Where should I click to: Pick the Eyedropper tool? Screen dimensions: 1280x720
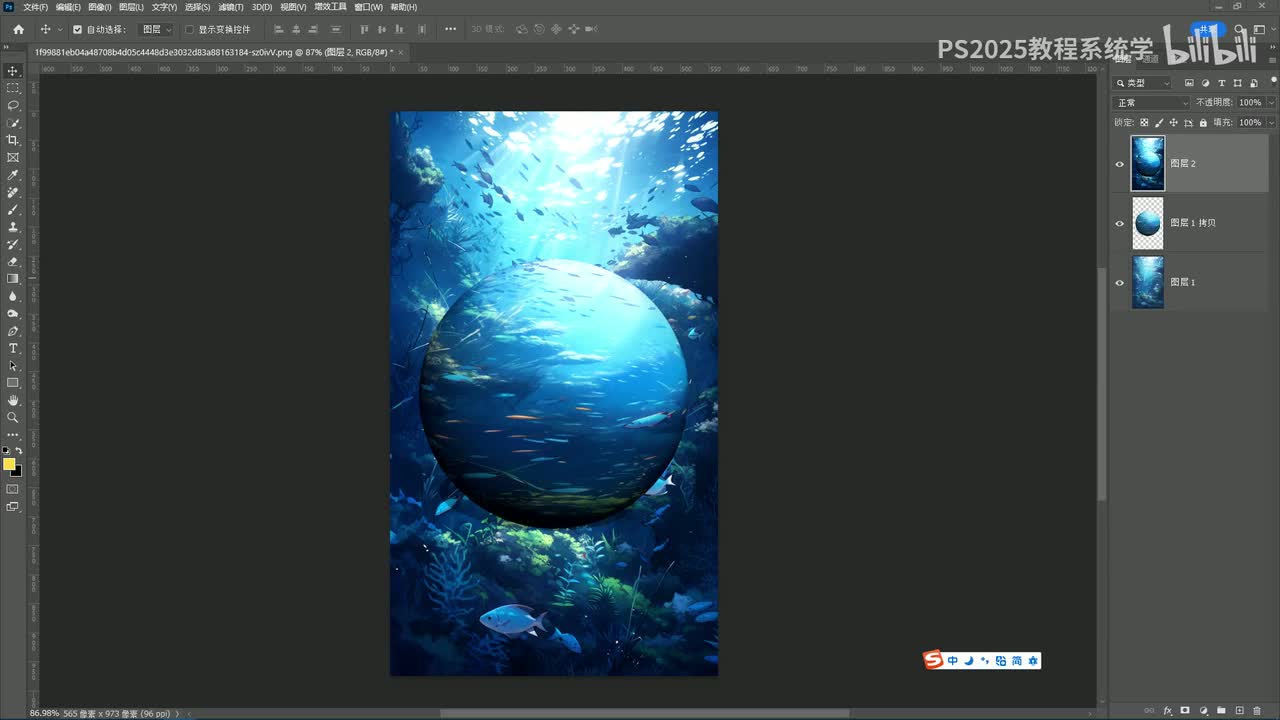[x=13, y=175]
